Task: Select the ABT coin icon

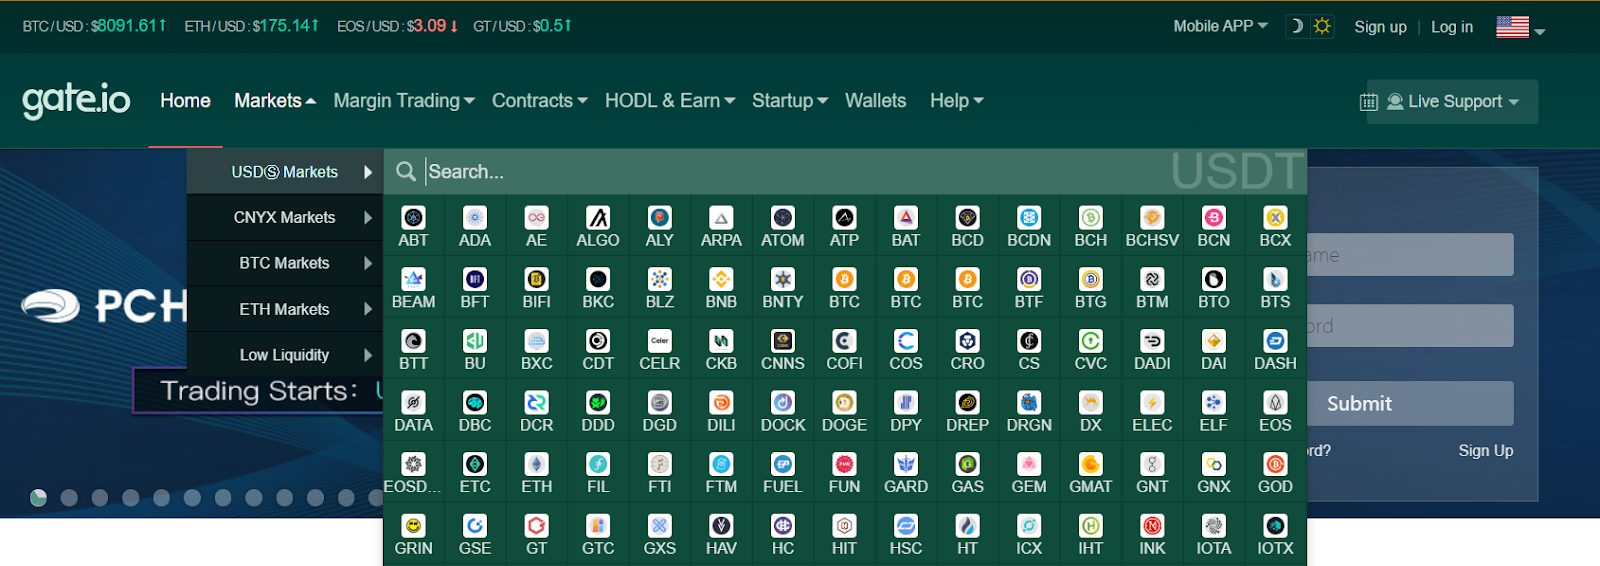Action: point(413,218)
